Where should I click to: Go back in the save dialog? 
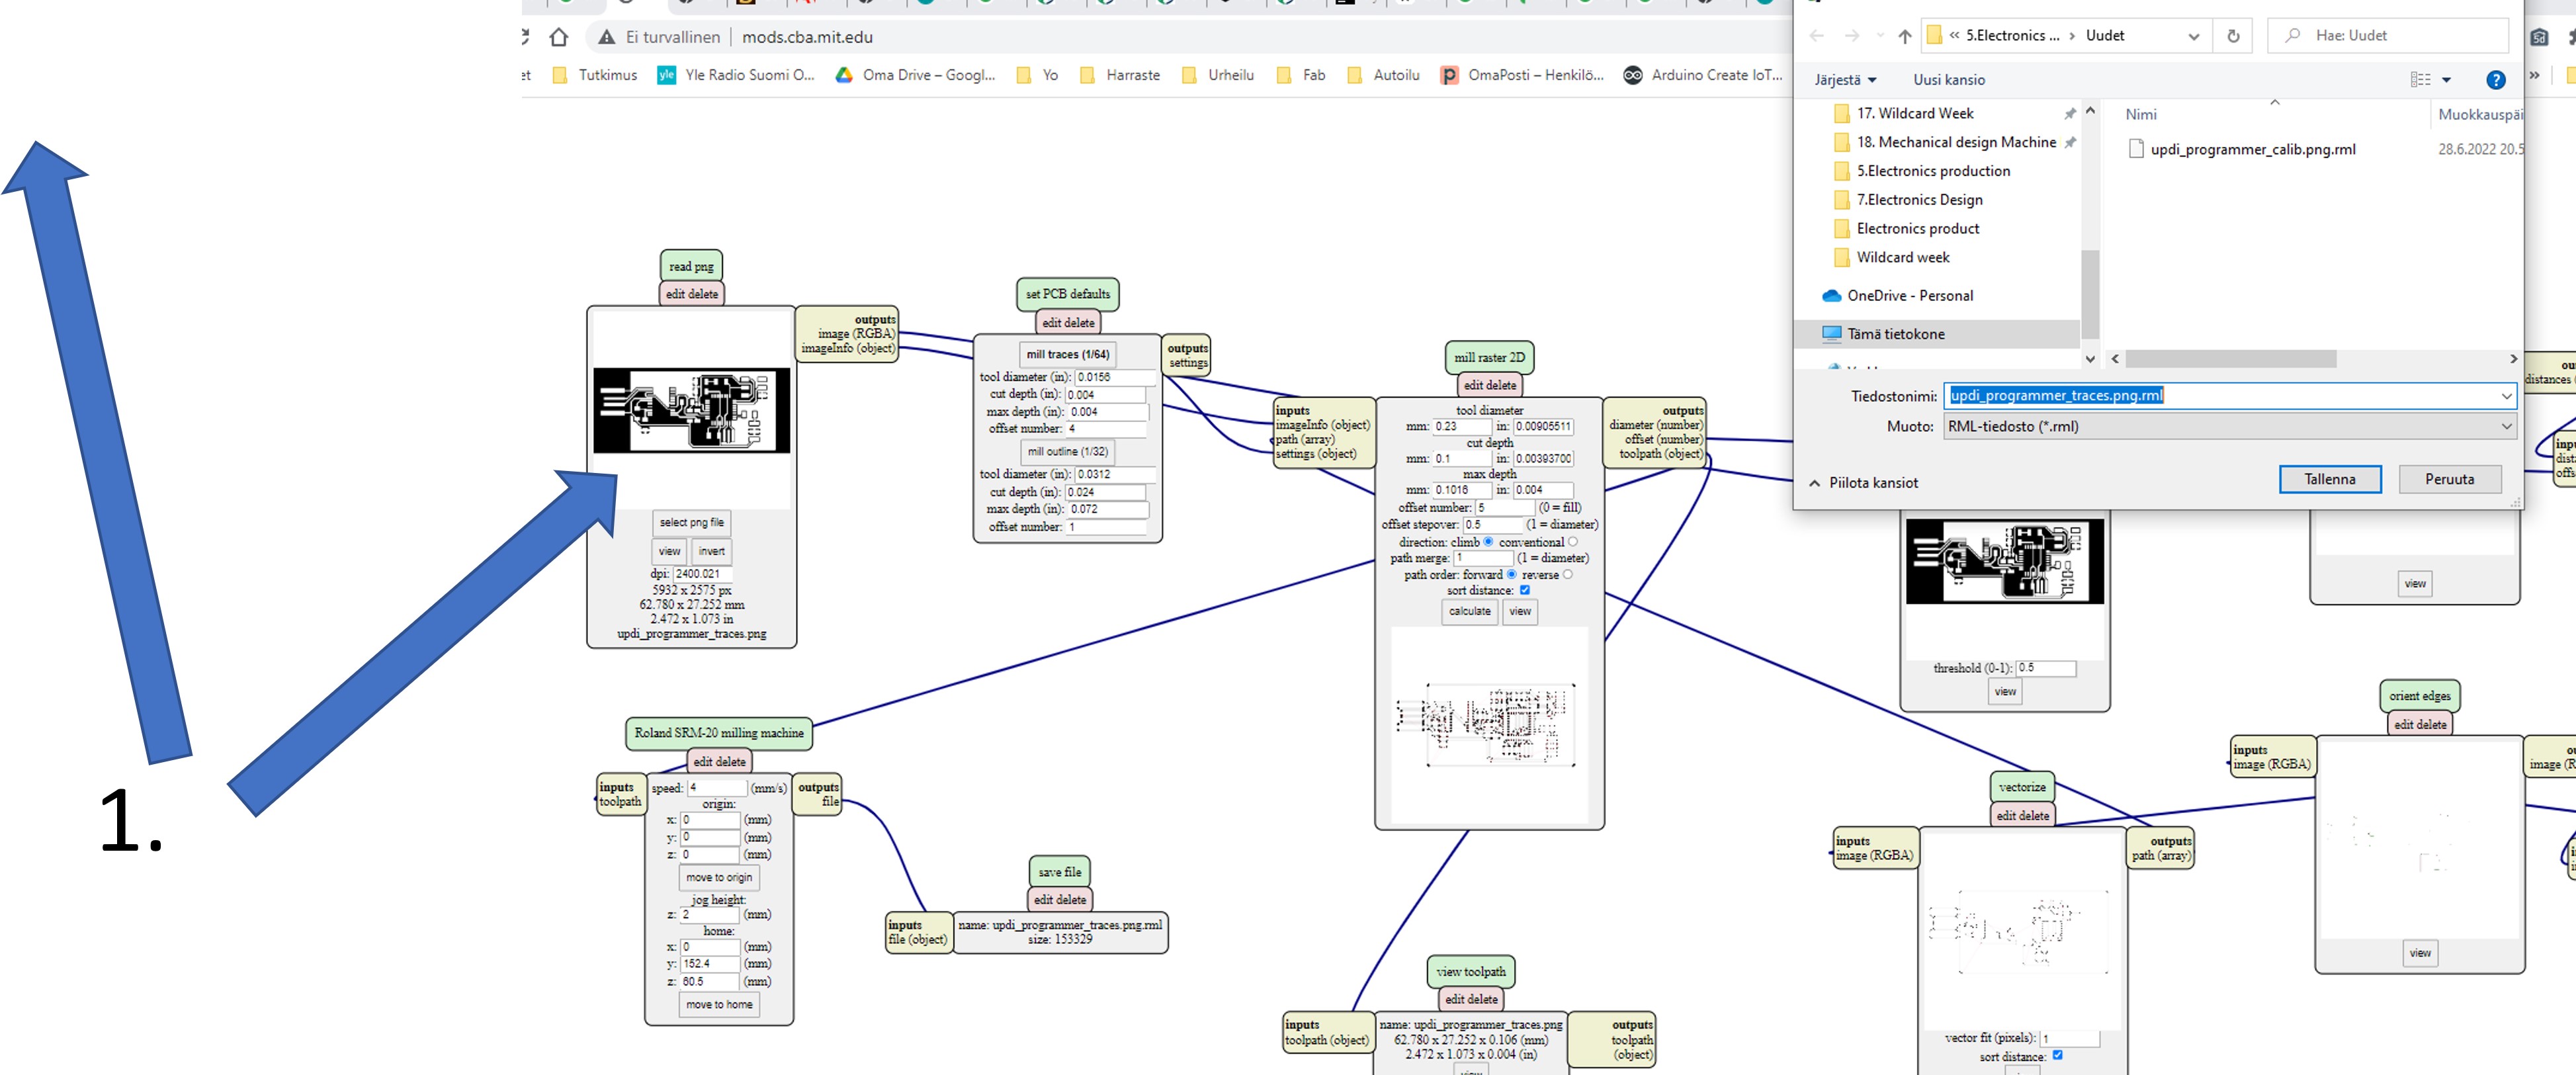pyautogui.click(x=1816, y=36)
